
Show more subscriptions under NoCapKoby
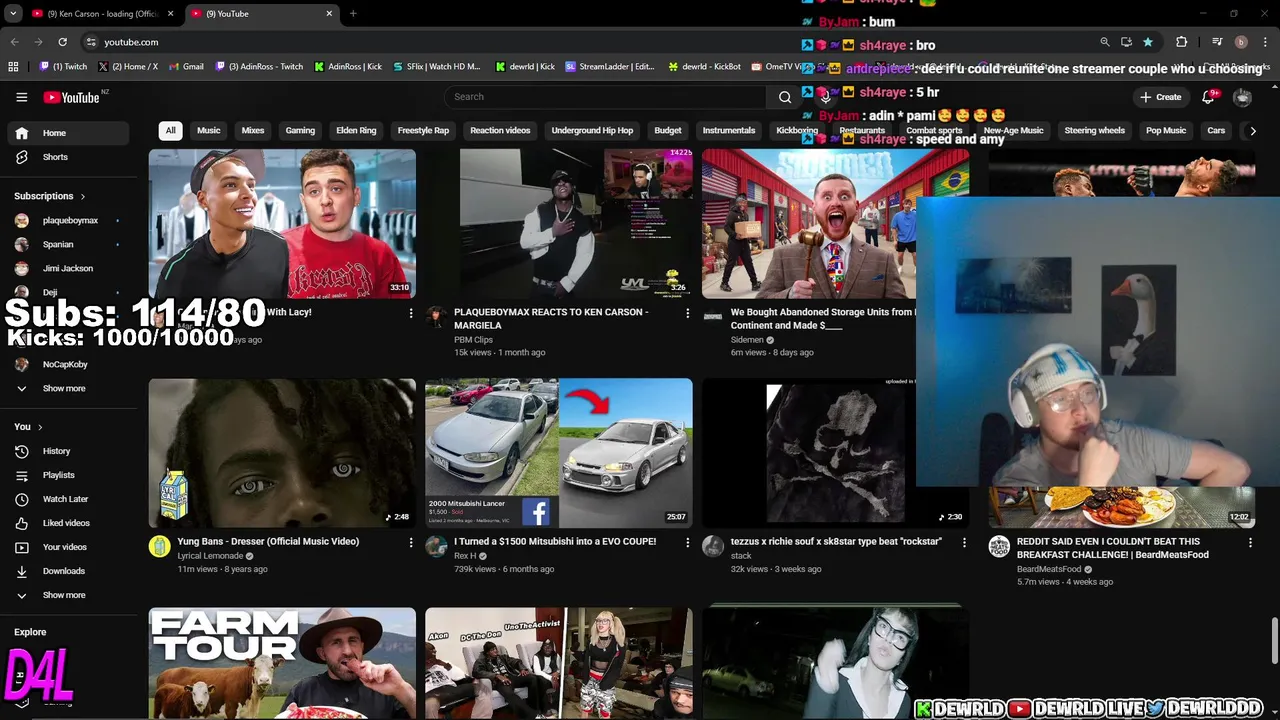pos(65,388)
